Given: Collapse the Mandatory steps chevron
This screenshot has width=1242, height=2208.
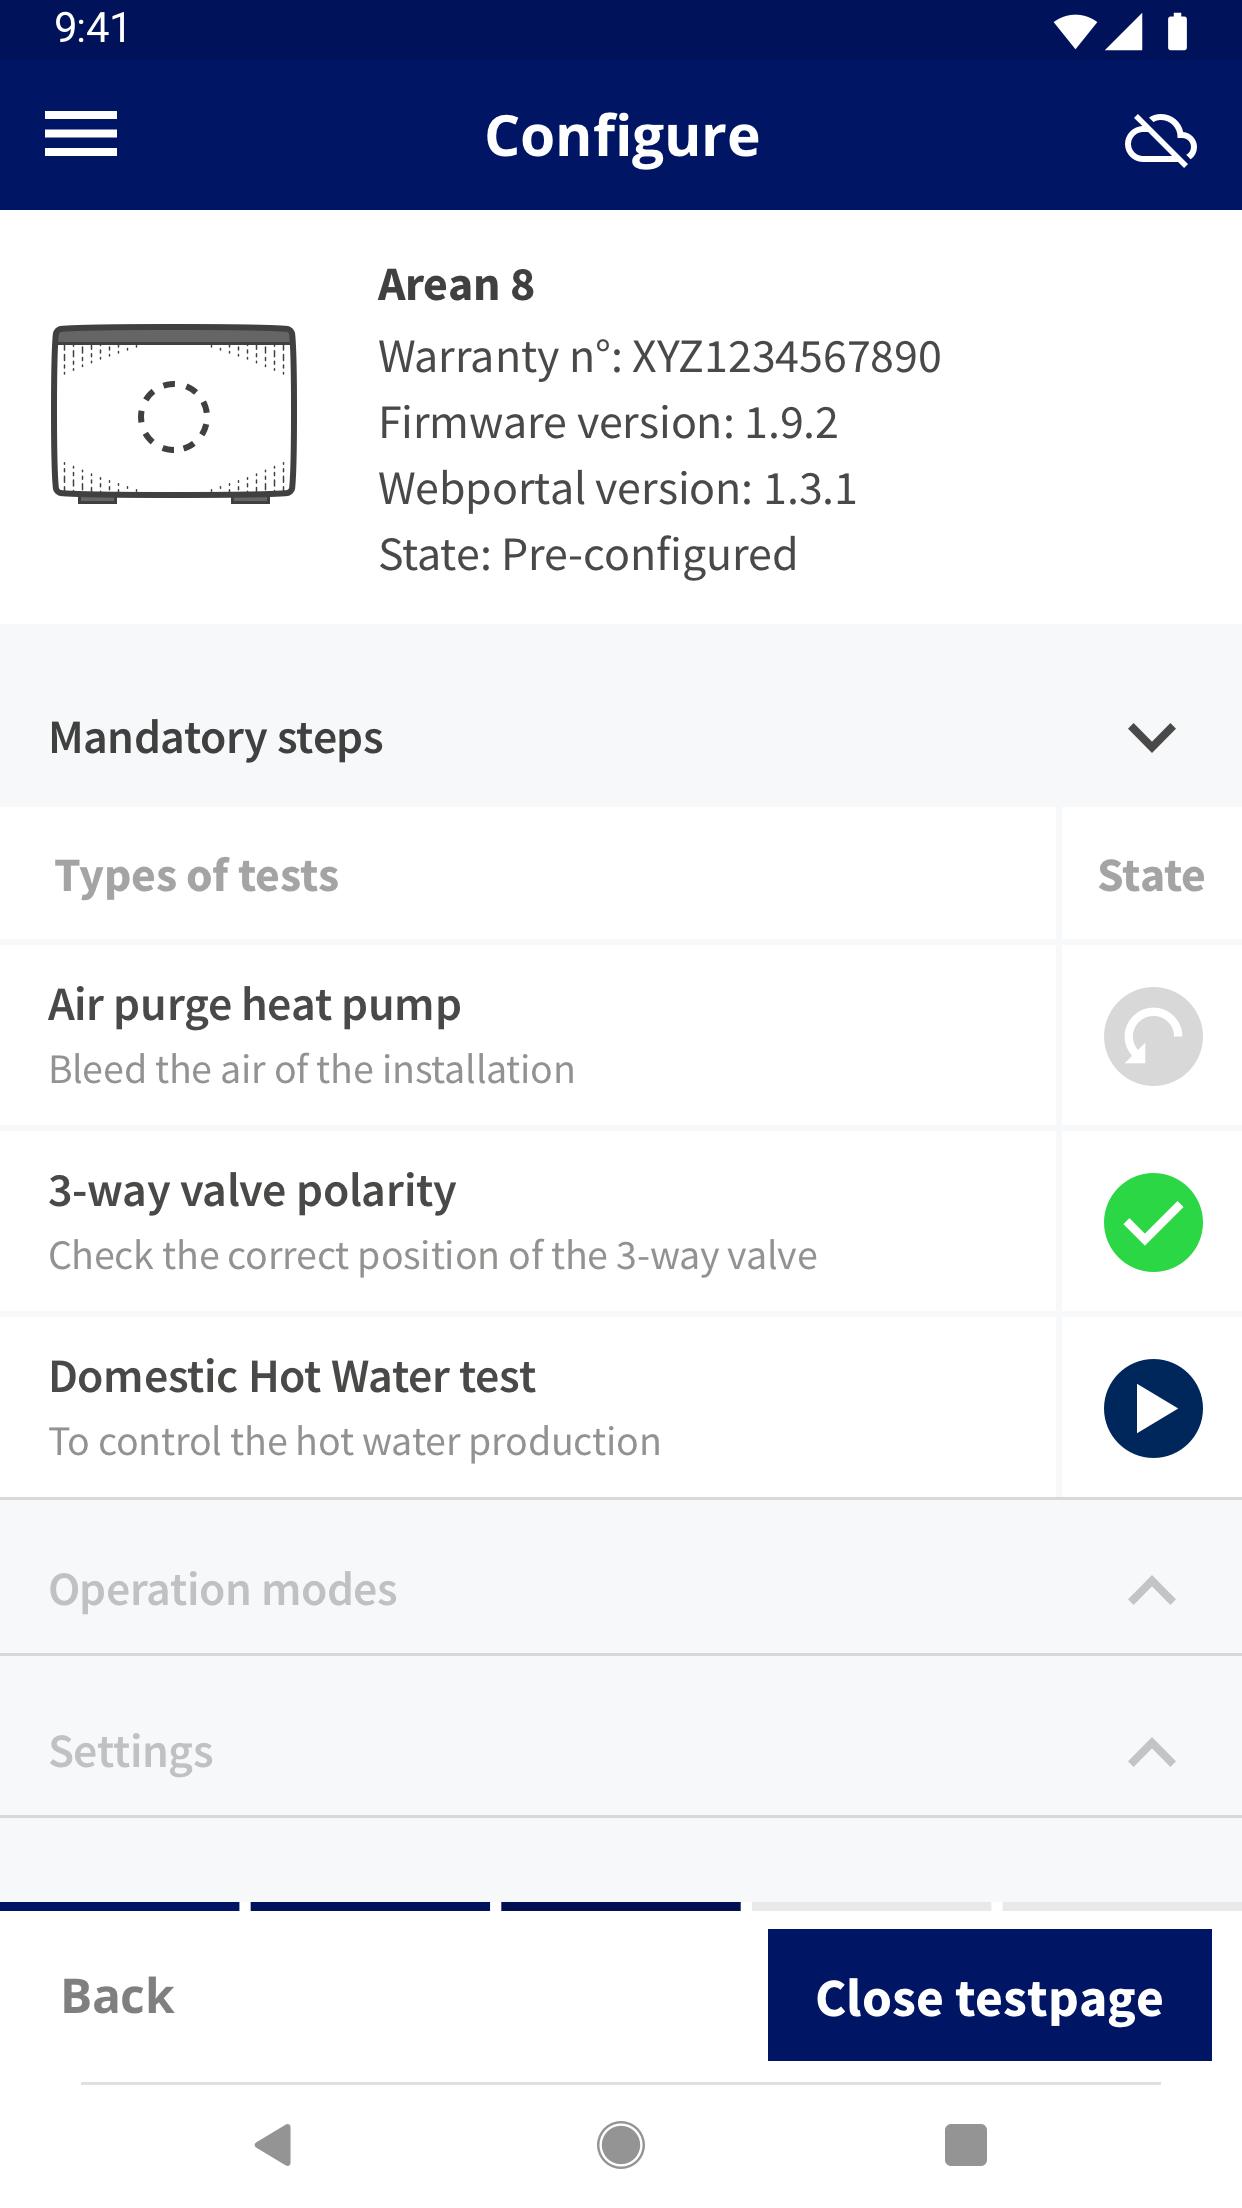Looking at the screenshot, I should tap(1152, 738).
